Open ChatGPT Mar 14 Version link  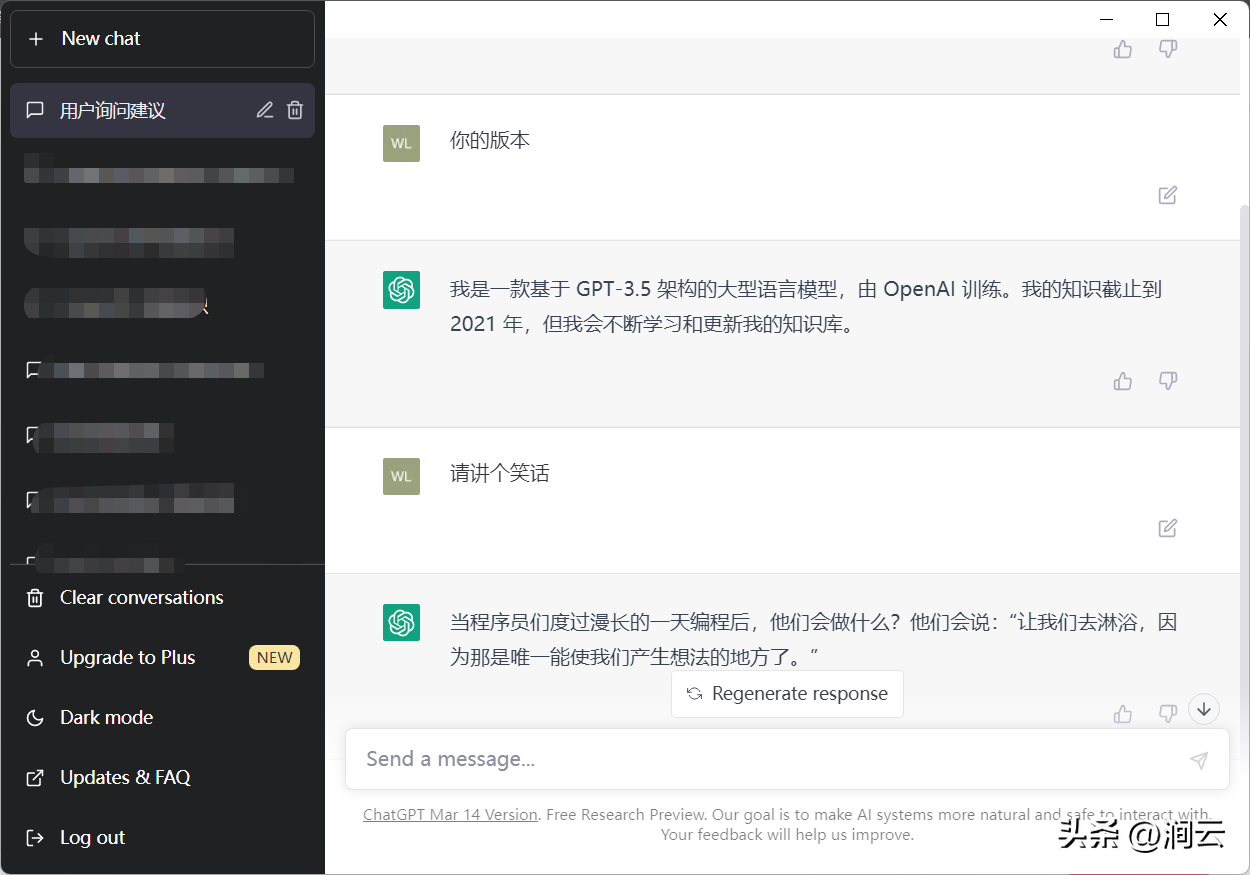tap(450, 815)
